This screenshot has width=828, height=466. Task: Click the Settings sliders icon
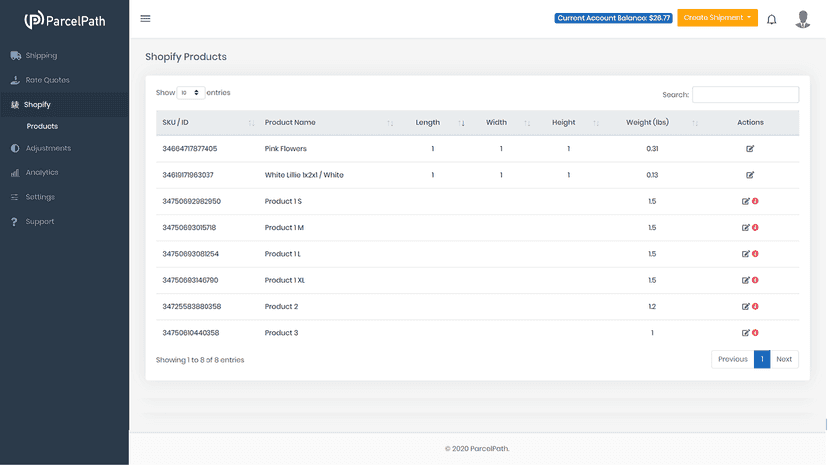coord(15,197)
